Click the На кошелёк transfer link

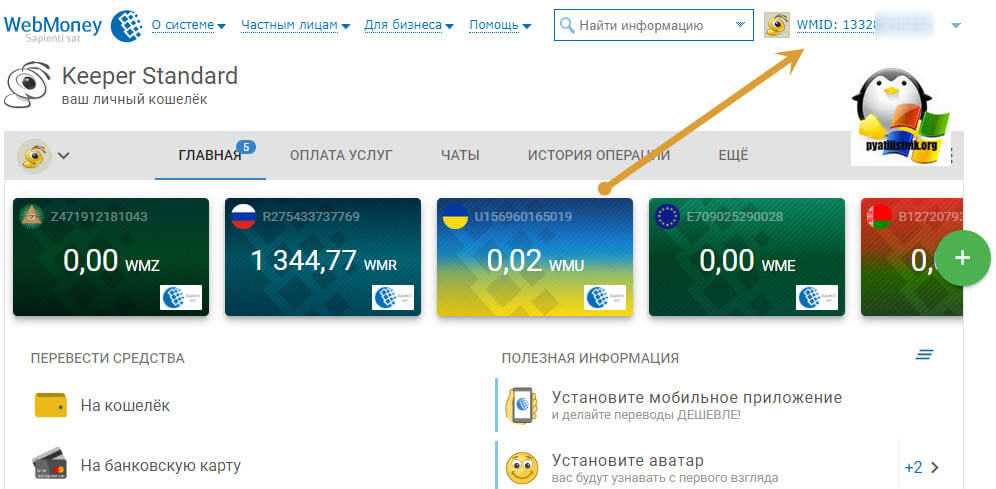125,406
